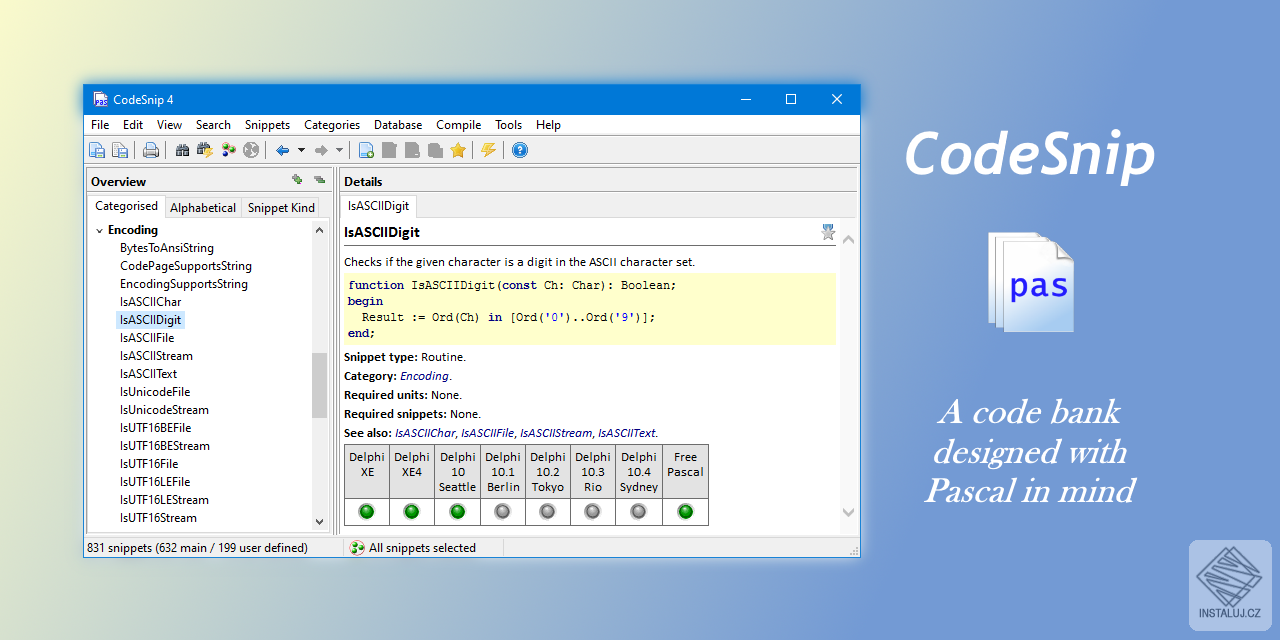1280x640 pixels.
Task: Click the green Free Pascal compile result LED
Action: pos(685,511)
